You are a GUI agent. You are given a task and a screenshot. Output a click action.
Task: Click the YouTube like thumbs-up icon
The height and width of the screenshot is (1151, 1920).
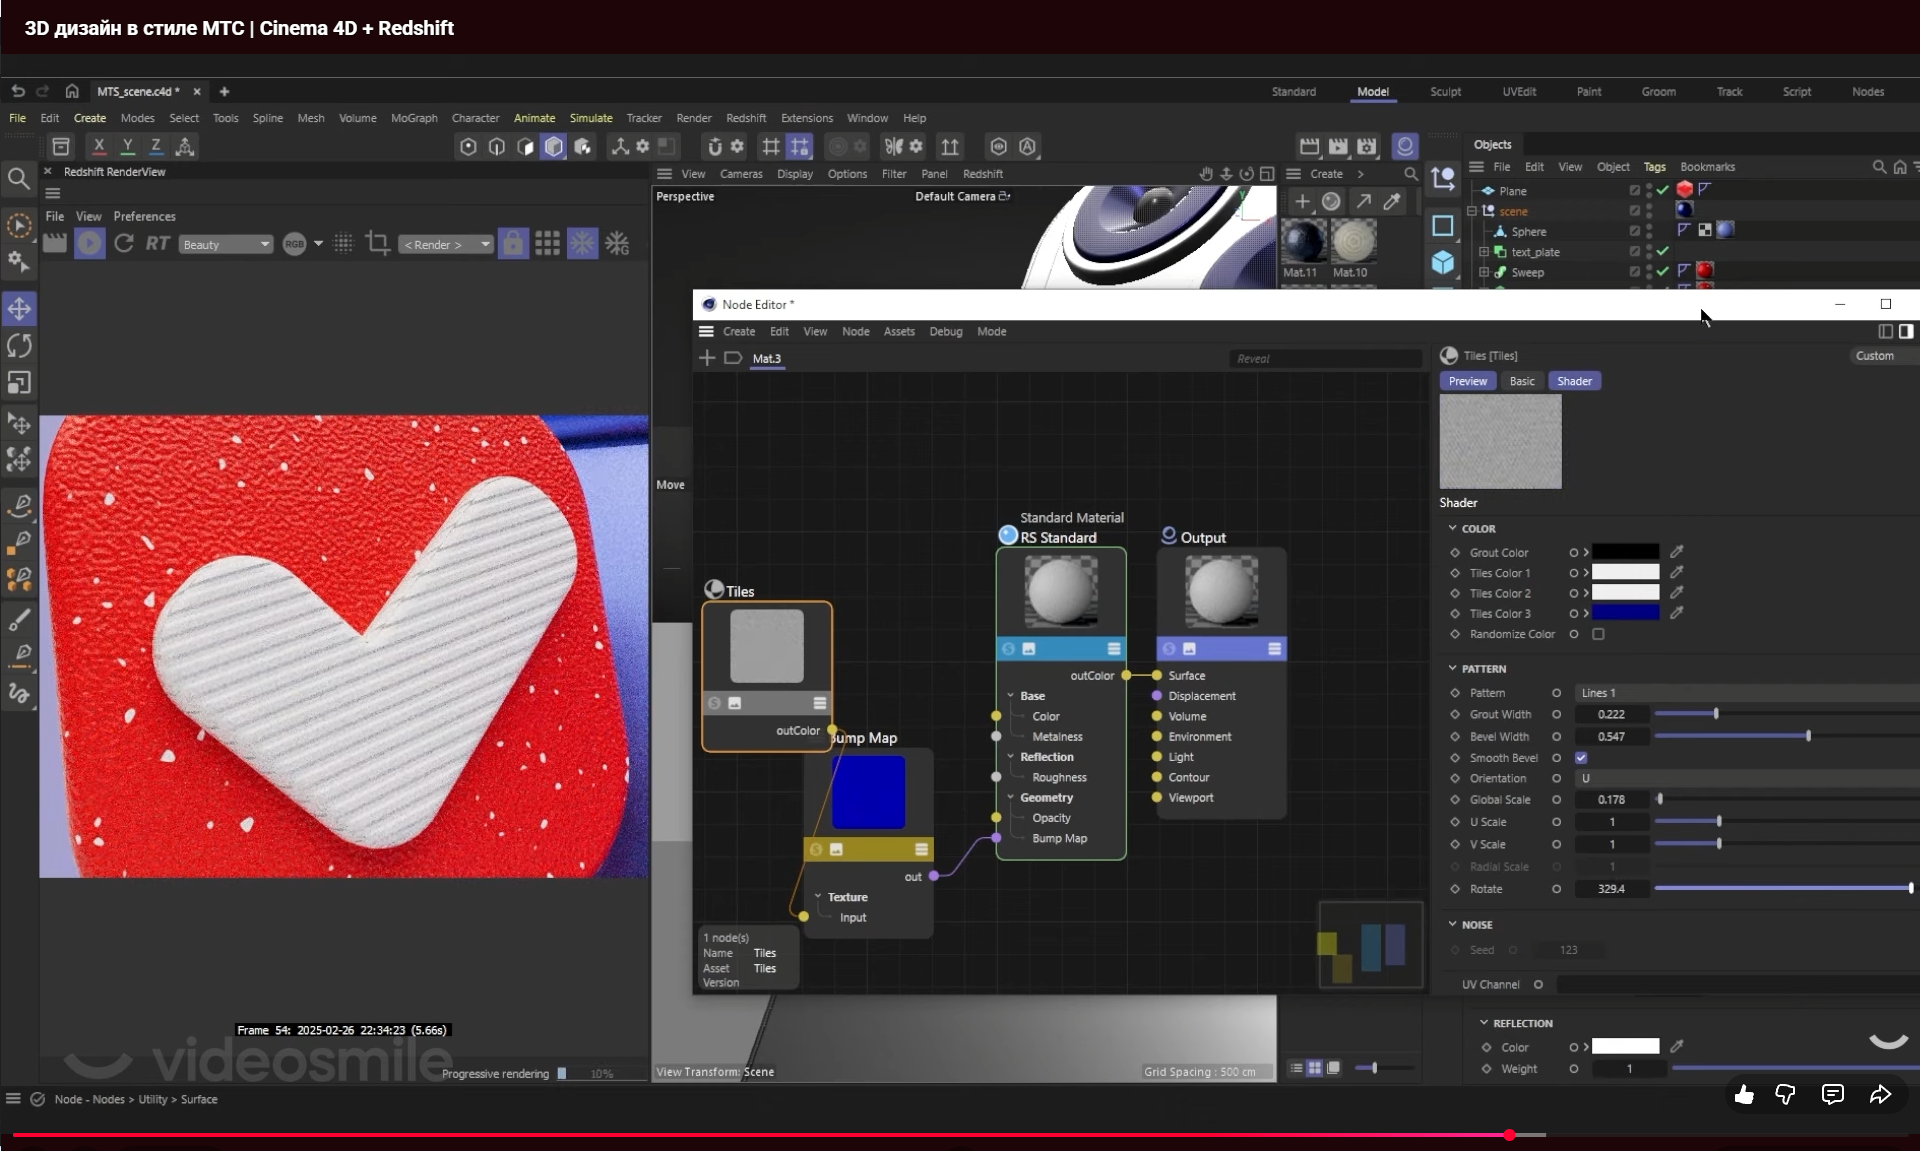pyautogui.click(x=1744, y=1095)
